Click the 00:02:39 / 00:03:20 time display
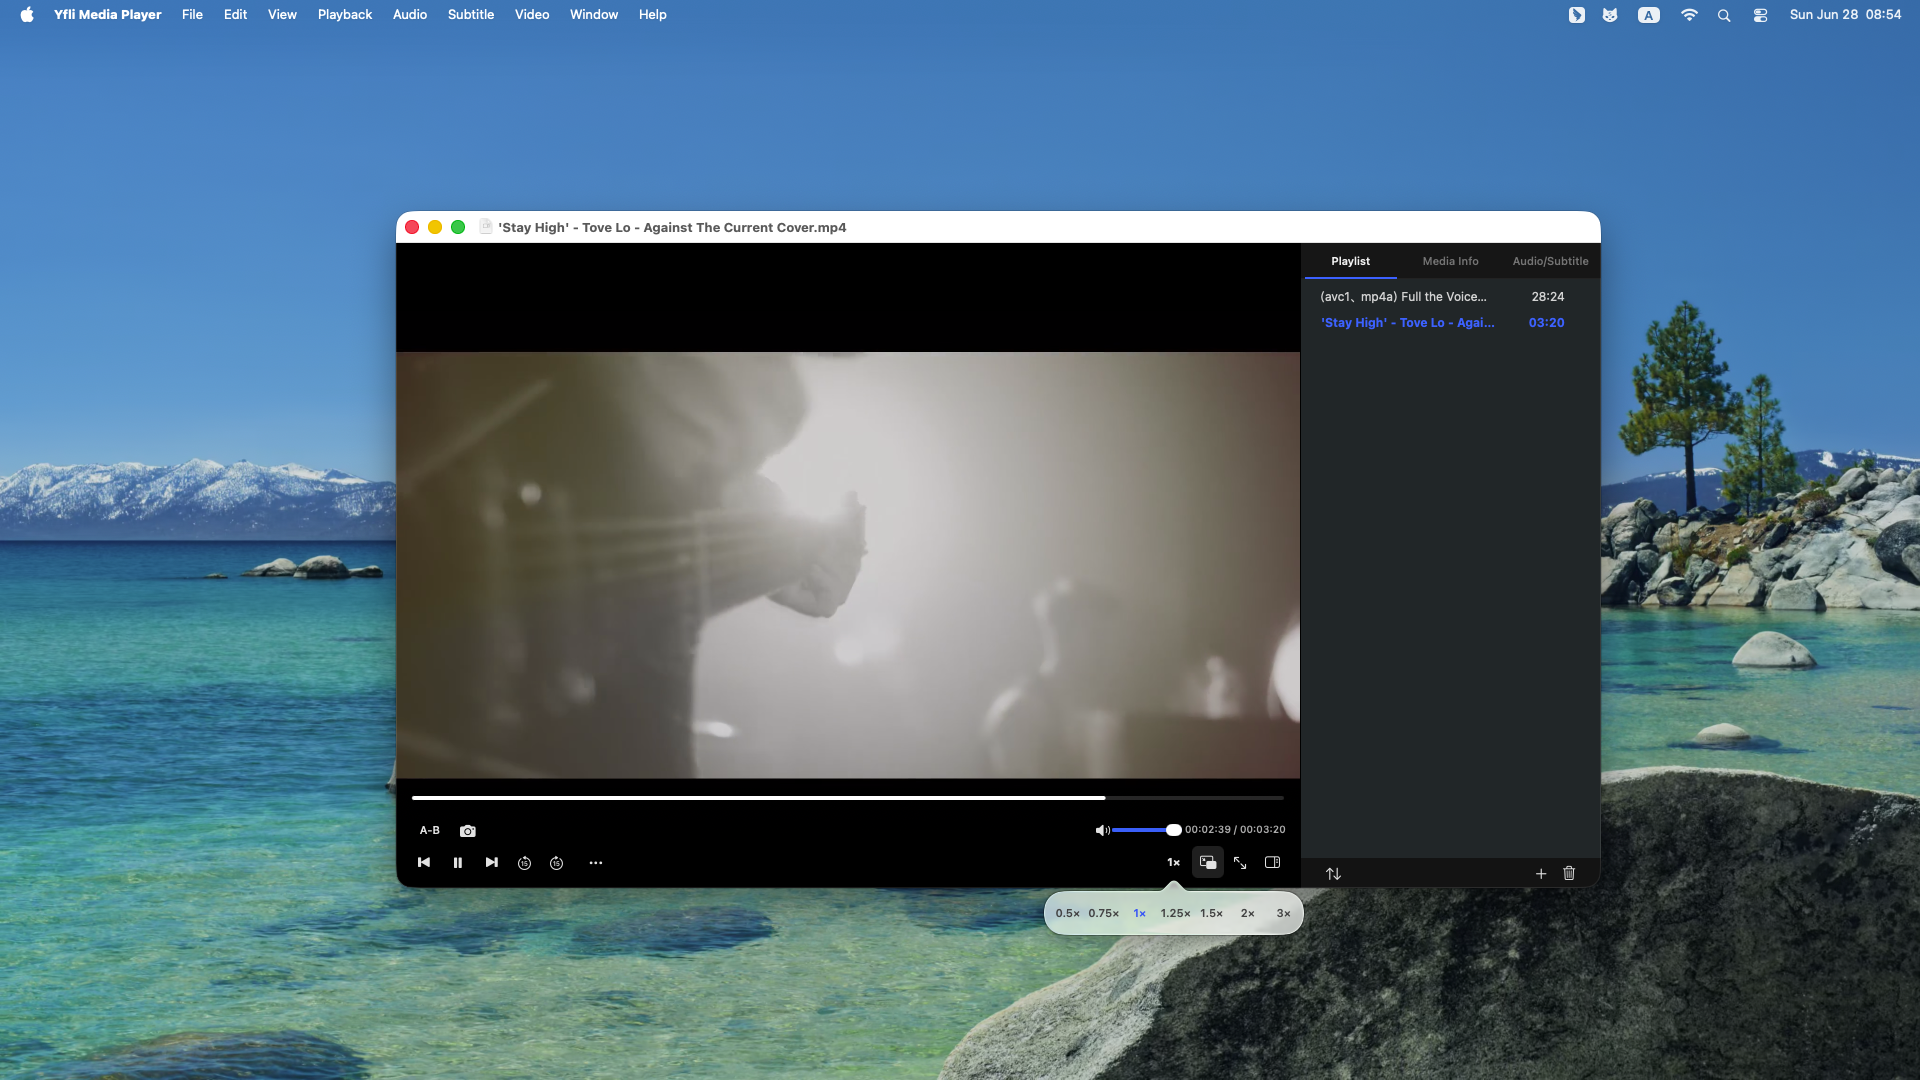Image resolution: width=1920 pixels, height=1080 pixels. (x=1235, y=830)
